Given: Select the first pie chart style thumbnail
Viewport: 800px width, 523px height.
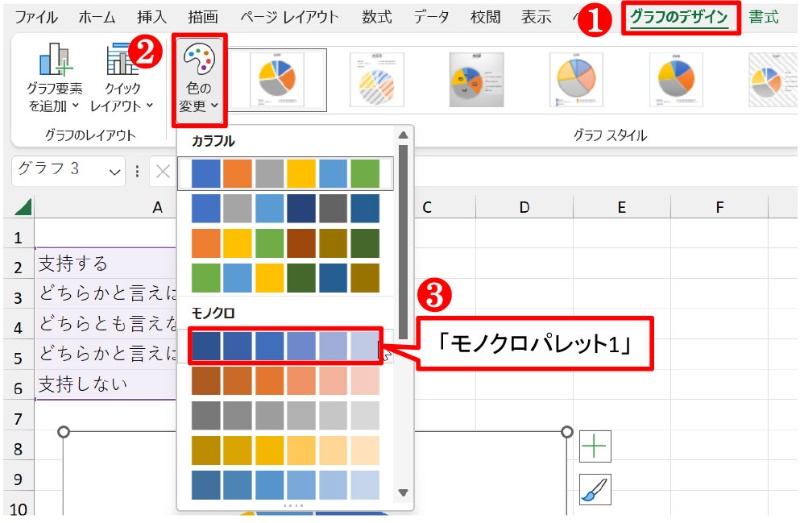Looking at the screenshot, I should coord(278,79).
